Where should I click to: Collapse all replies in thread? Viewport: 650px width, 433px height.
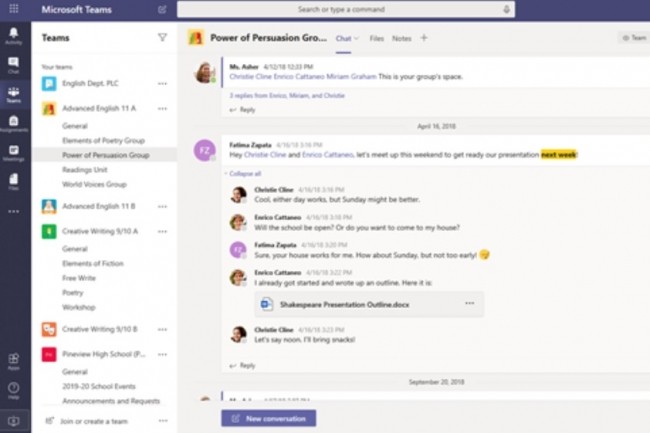245,174
